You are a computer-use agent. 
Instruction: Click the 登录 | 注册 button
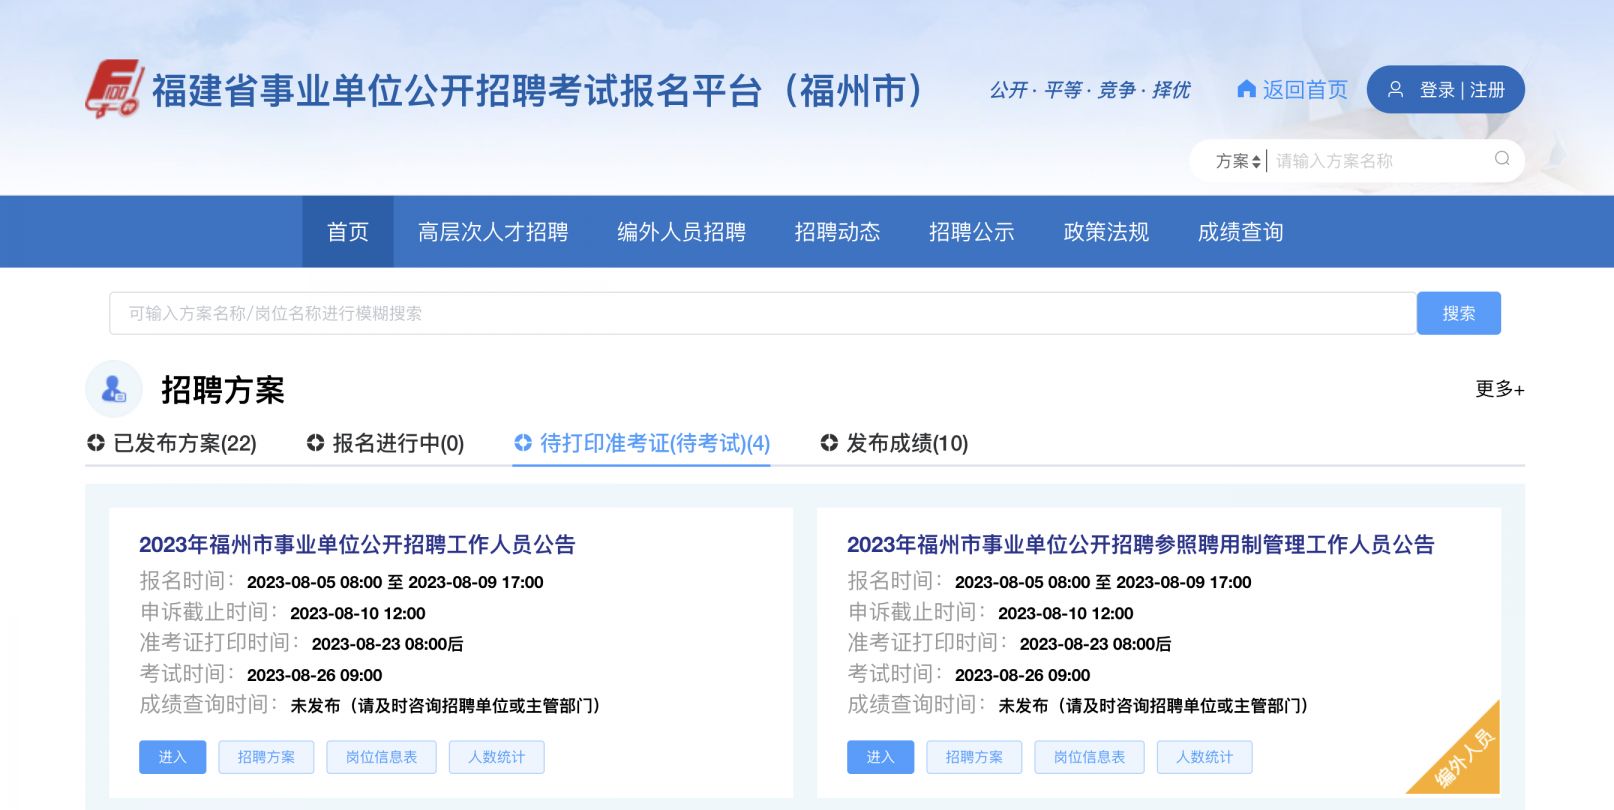1445,89
